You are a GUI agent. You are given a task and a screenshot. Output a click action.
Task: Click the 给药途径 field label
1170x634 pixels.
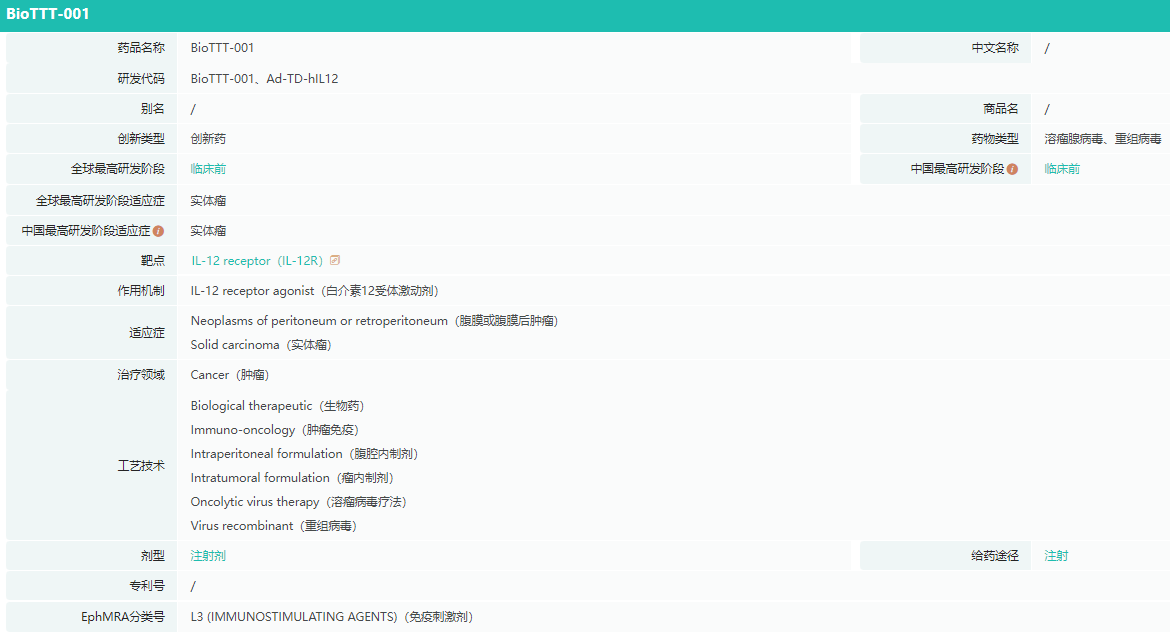[995, 556]
